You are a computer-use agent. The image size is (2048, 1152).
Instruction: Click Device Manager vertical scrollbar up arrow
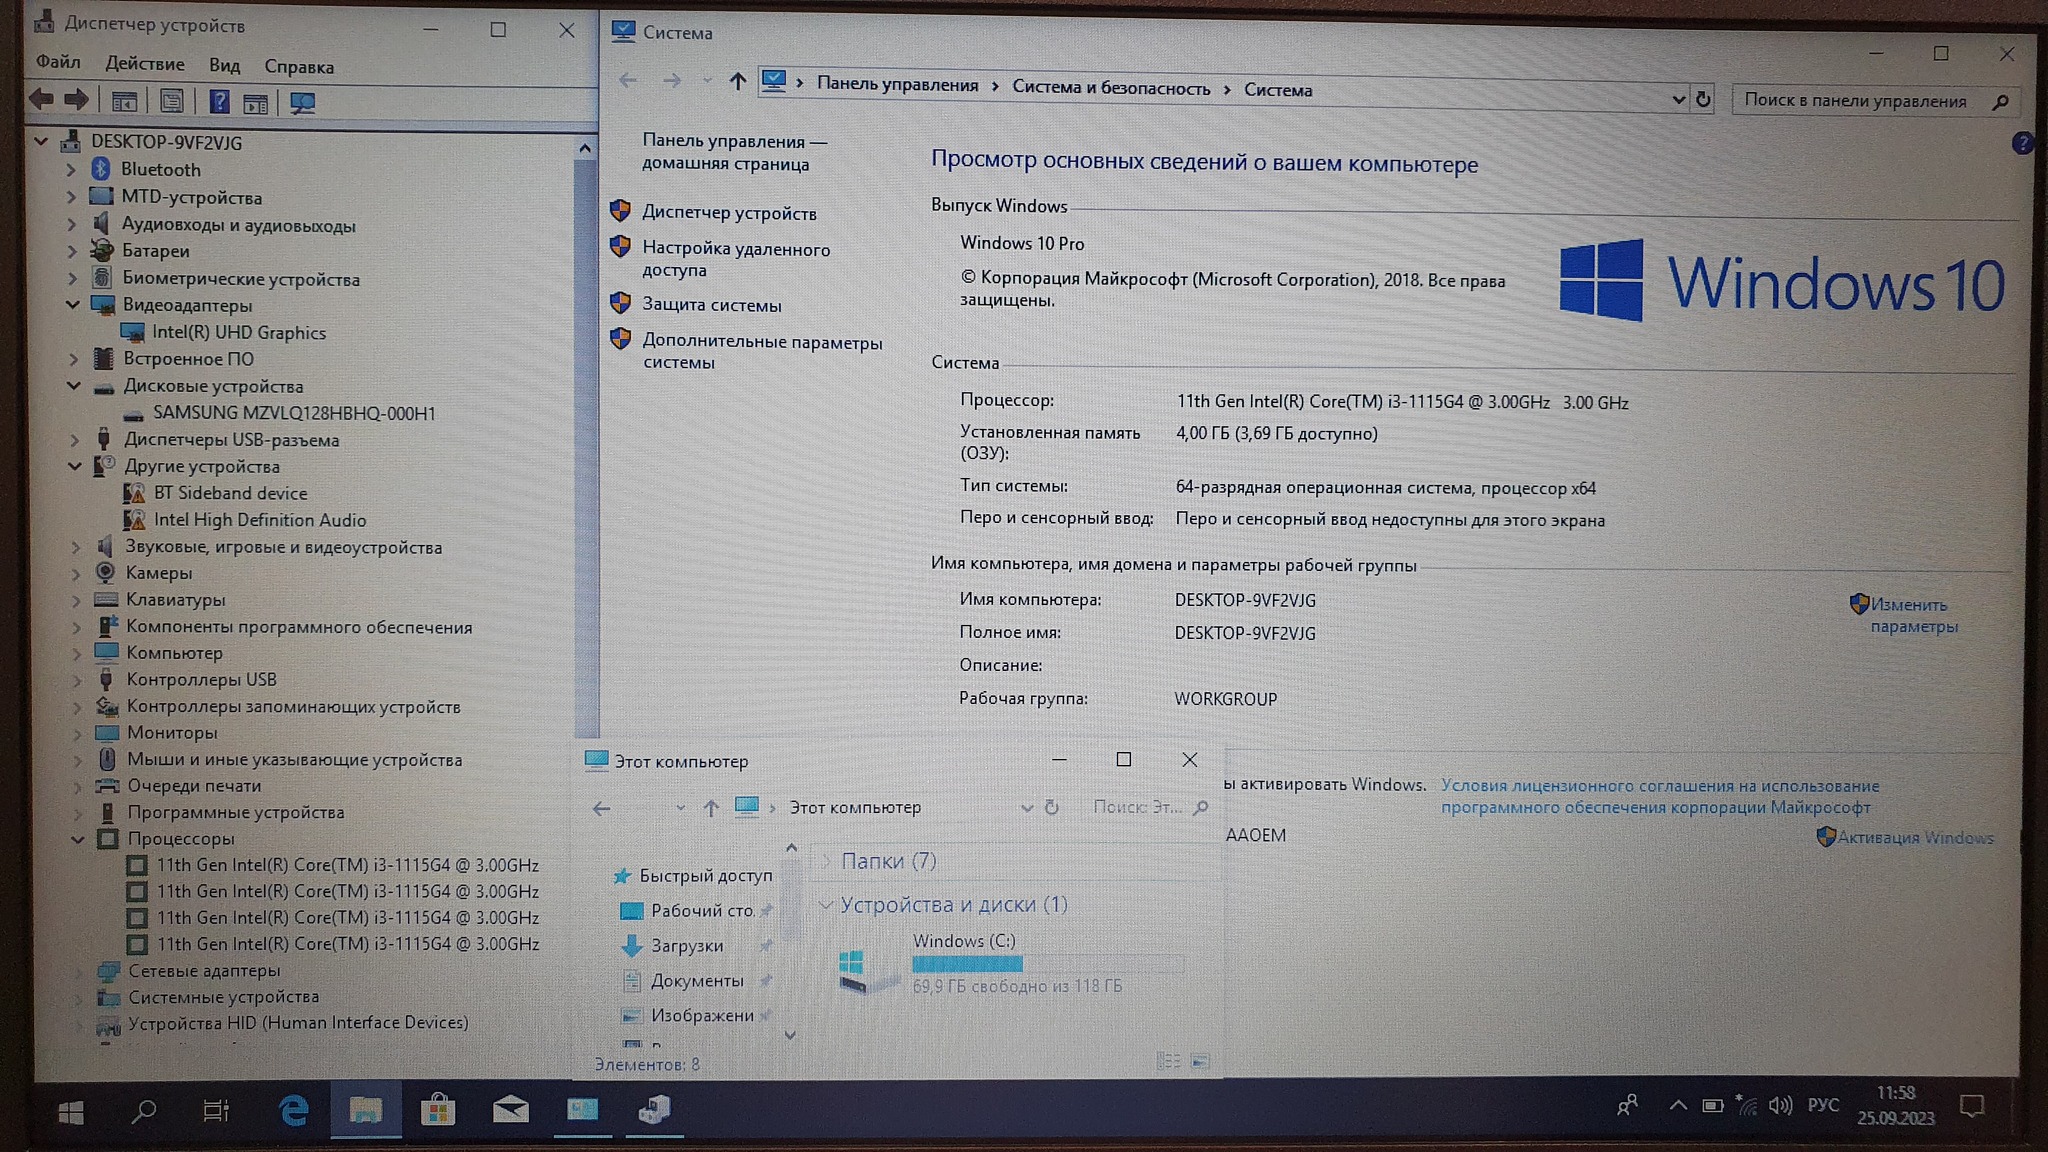tap(585, 147)
